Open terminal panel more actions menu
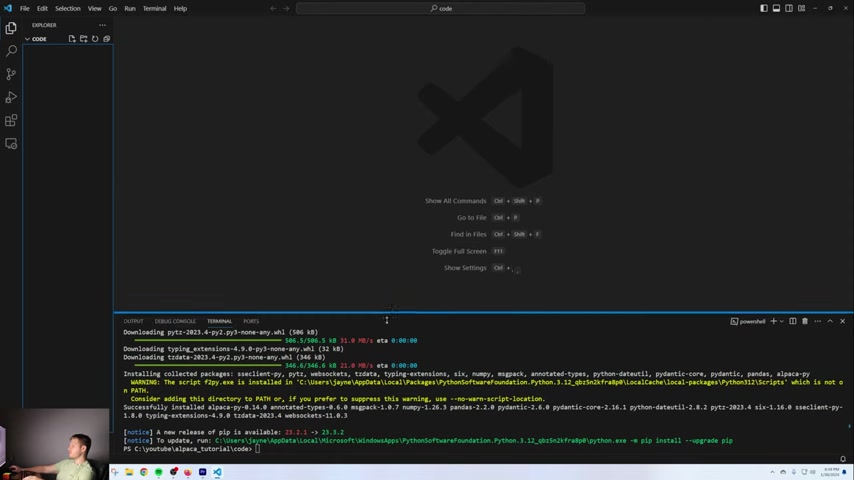 (x=818, y=321)
